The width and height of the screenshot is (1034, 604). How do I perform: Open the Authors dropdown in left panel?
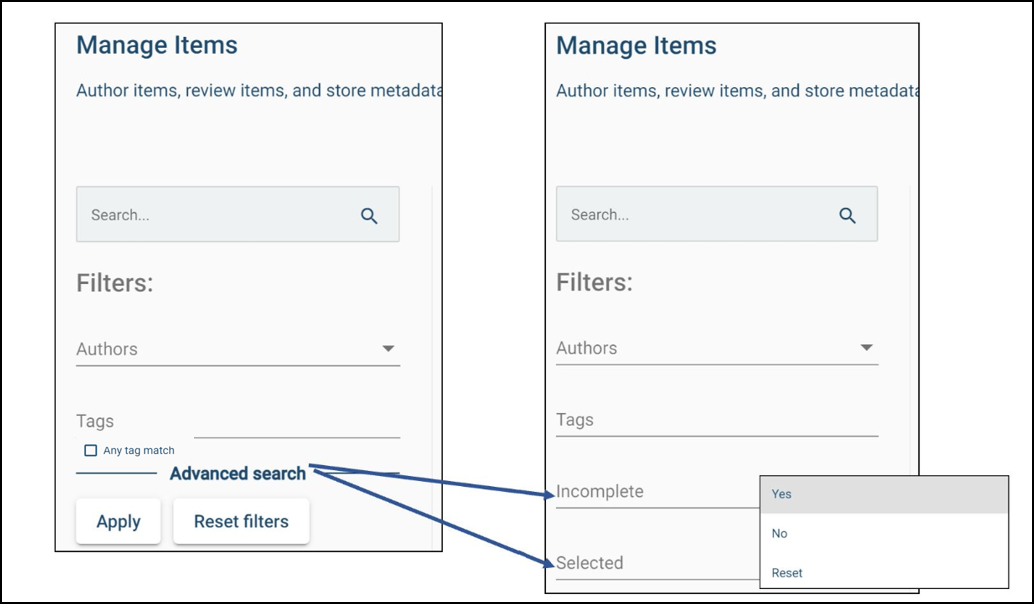(x=238, y=349)
